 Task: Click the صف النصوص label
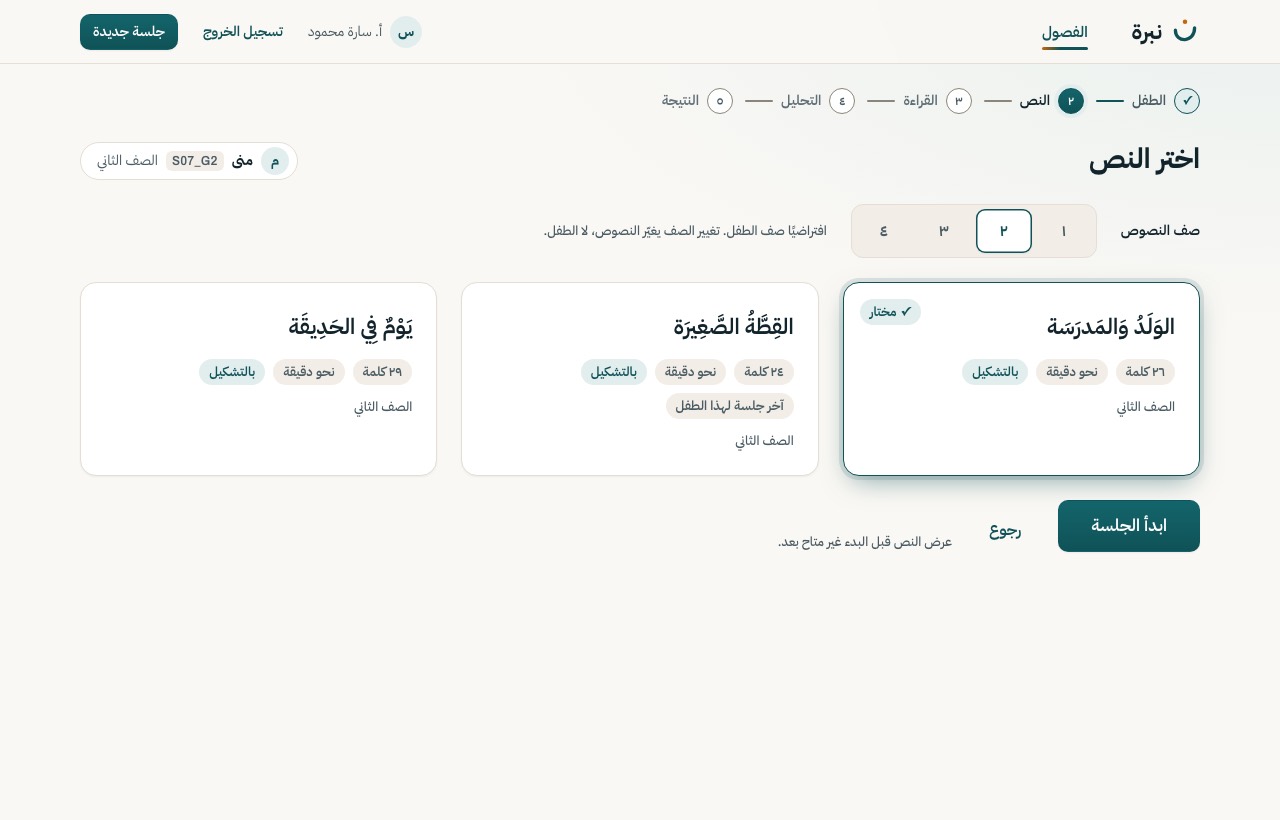[1160, 231]
